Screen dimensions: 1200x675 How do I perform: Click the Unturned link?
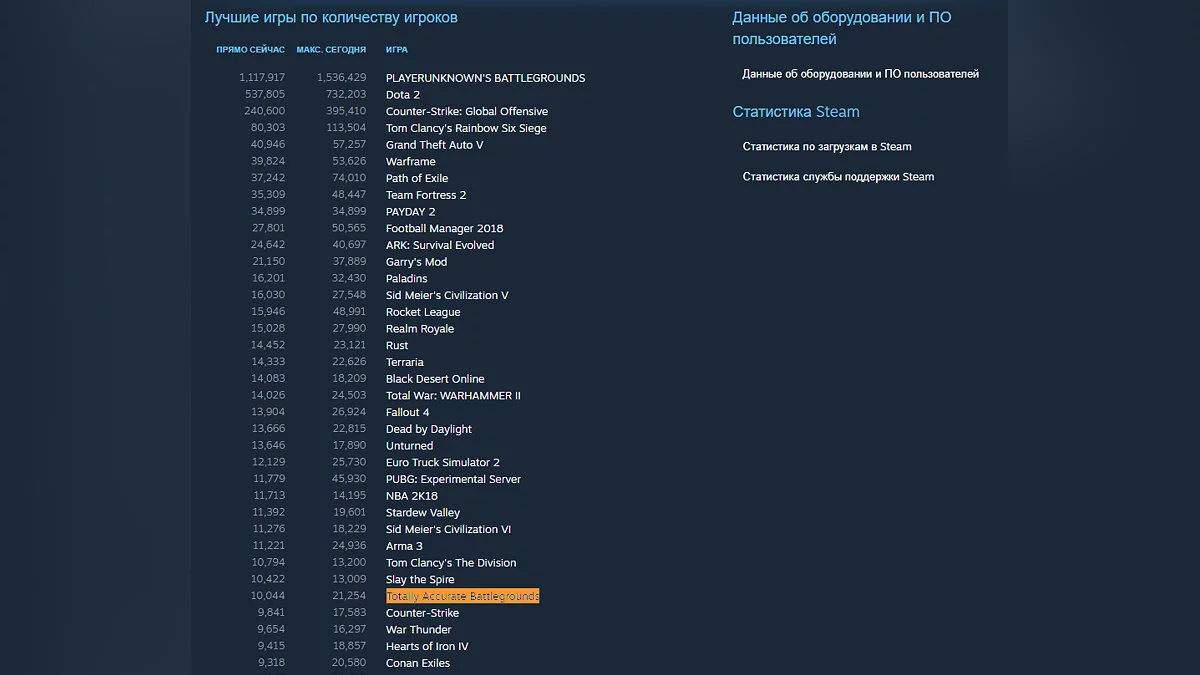pyautogui.click(x=409, y=446)
